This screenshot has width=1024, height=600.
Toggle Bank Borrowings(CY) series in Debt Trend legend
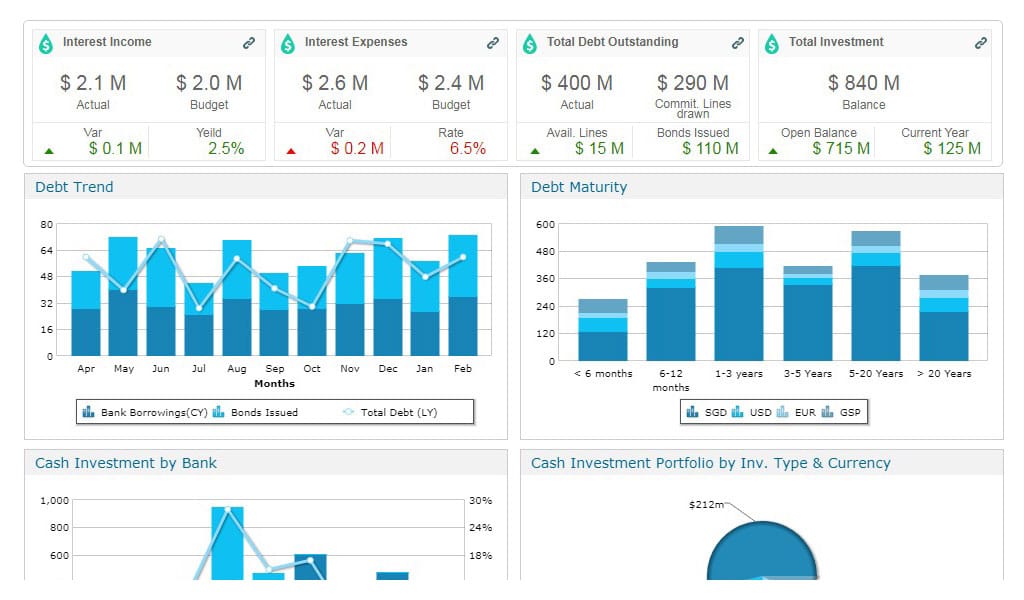coord(145,412)
